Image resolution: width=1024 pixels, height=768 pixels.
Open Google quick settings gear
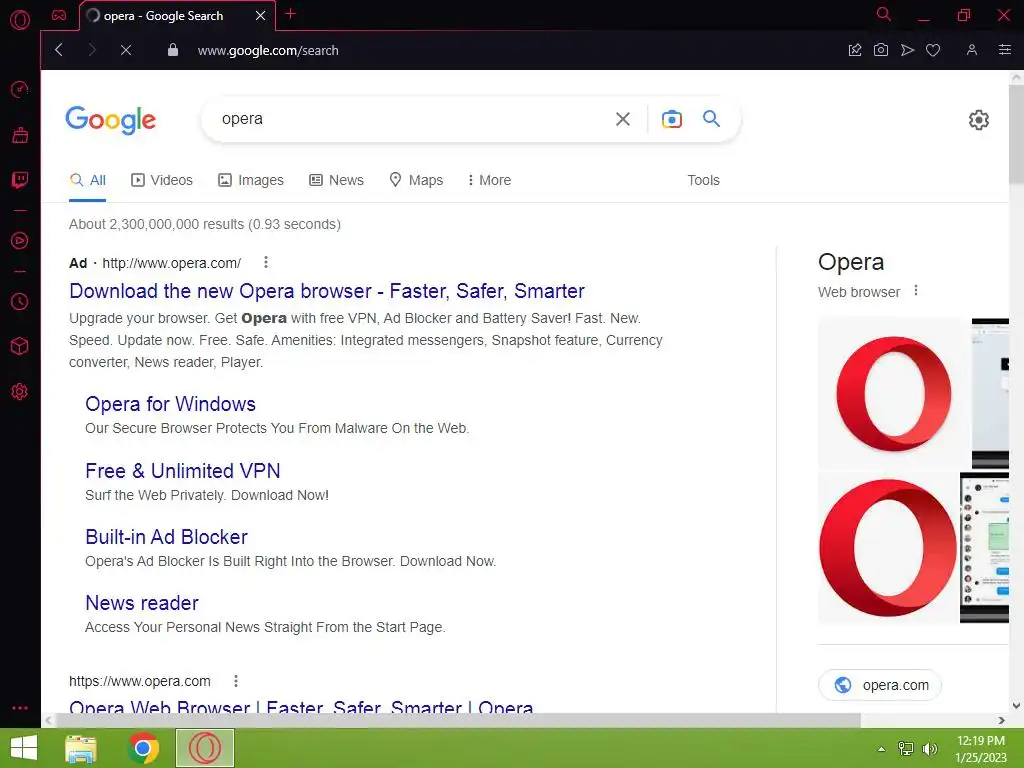pos(978,120)
